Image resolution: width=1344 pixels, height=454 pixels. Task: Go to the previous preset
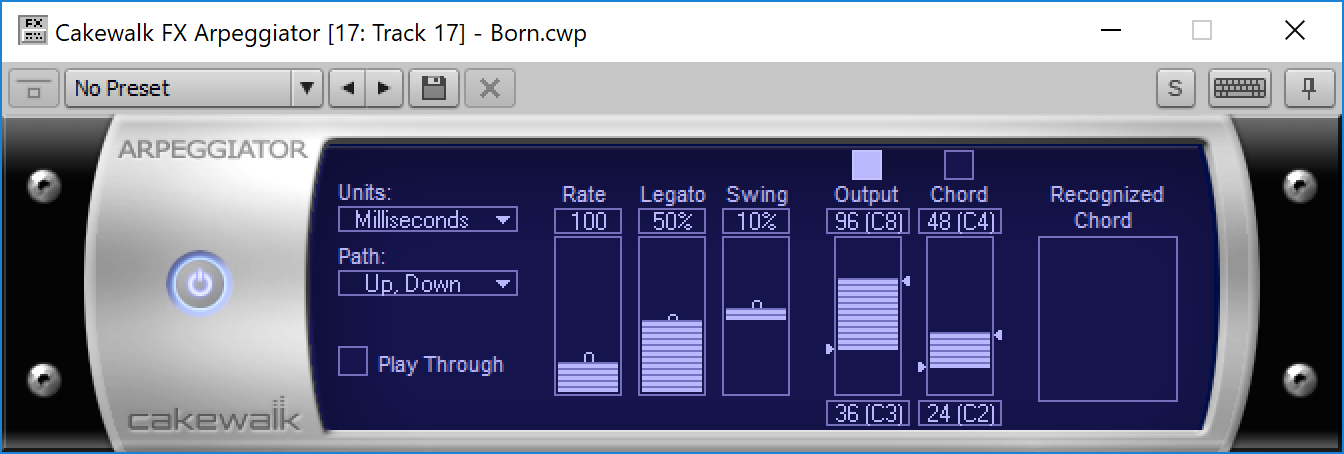click(347, 88)
